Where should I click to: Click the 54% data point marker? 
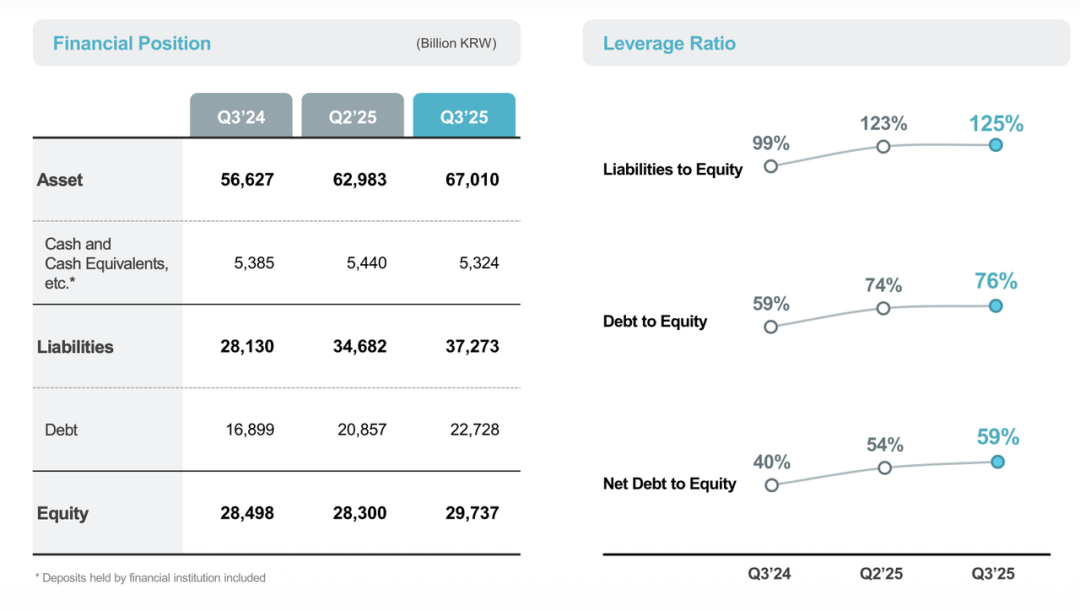coord(884,467)
